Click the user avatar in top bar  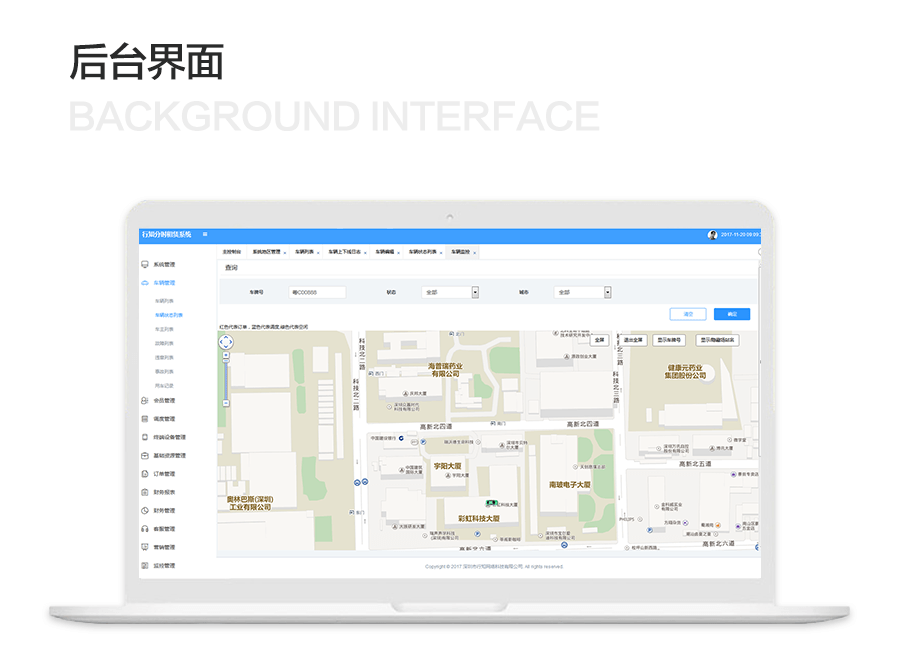click(x=713, y=235)
